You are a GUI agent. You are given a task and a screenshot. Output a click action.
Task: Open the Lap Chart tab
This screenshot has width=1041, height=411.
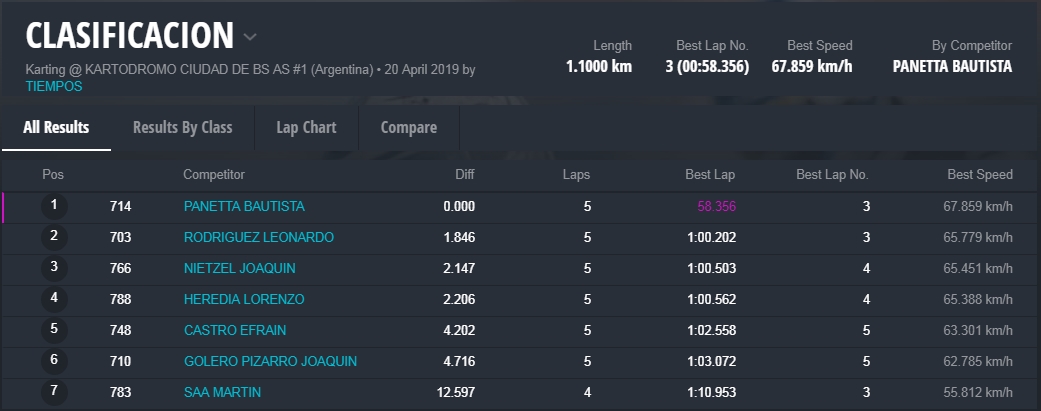pos(306,127)
